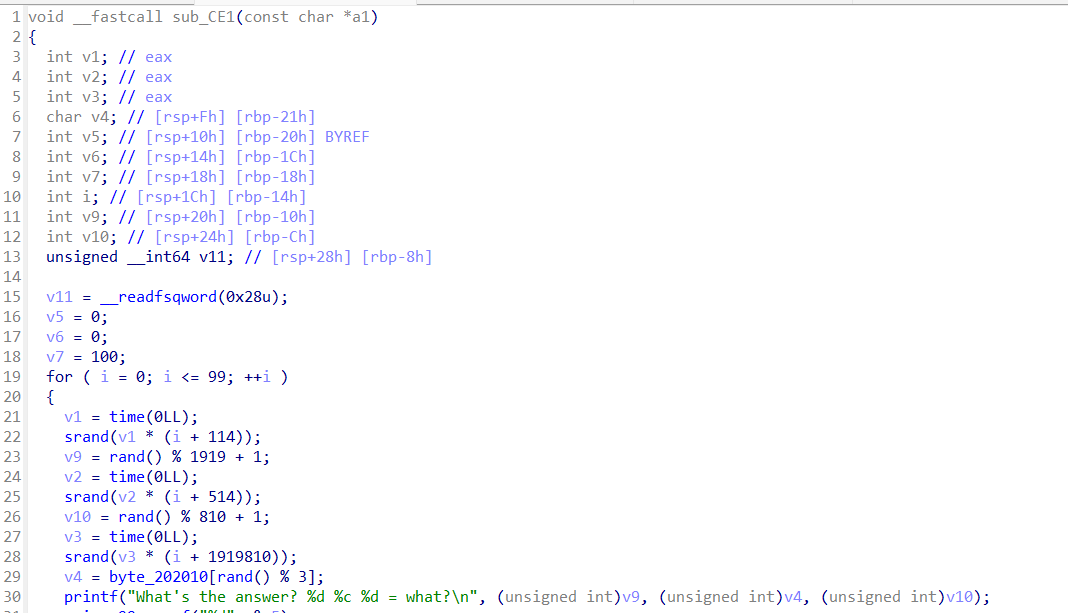This screenshot has width=1068, height=613.
Task: Click the byte_202010 array reference
Action: click(158, 577)
